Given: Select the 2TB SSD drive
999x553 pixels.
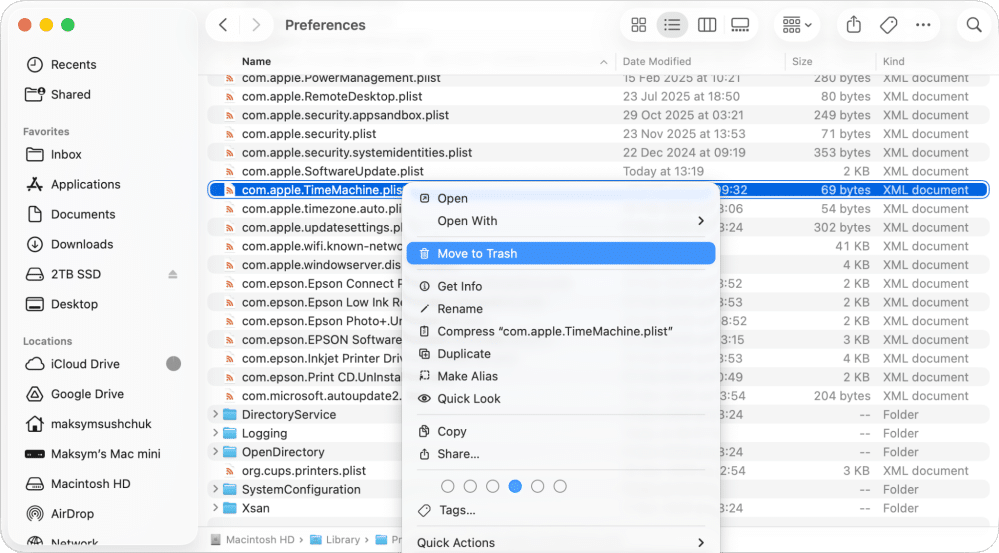Looking at the screenshot, I should [x=62, y=274].
